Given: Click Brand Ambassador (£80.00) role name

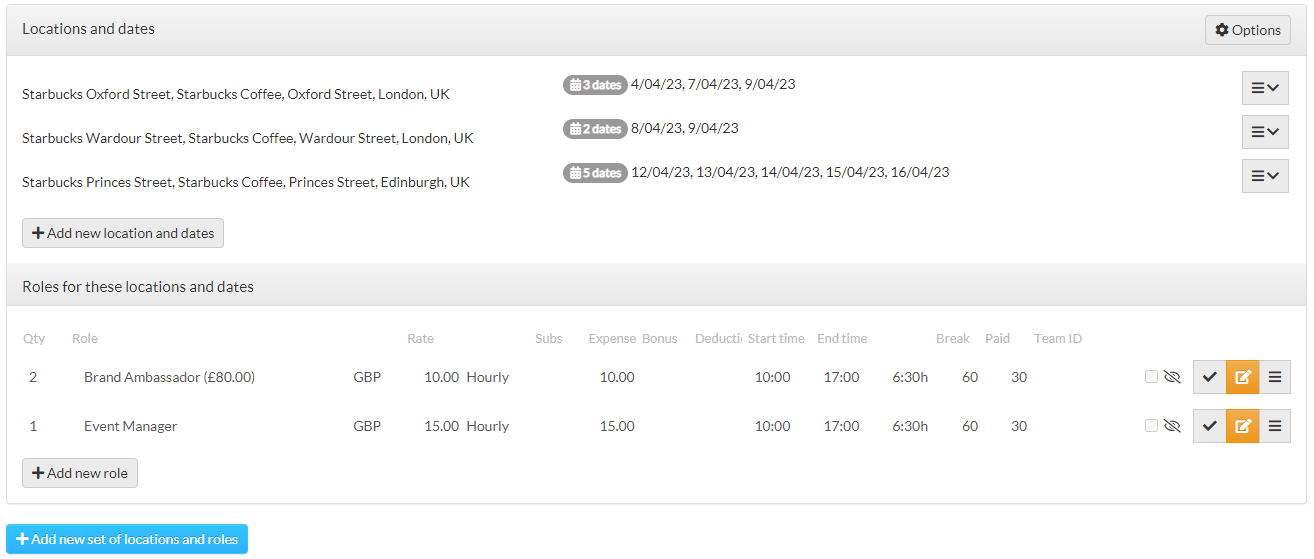Looking at the screenshot, I should [x=169, y=377].
